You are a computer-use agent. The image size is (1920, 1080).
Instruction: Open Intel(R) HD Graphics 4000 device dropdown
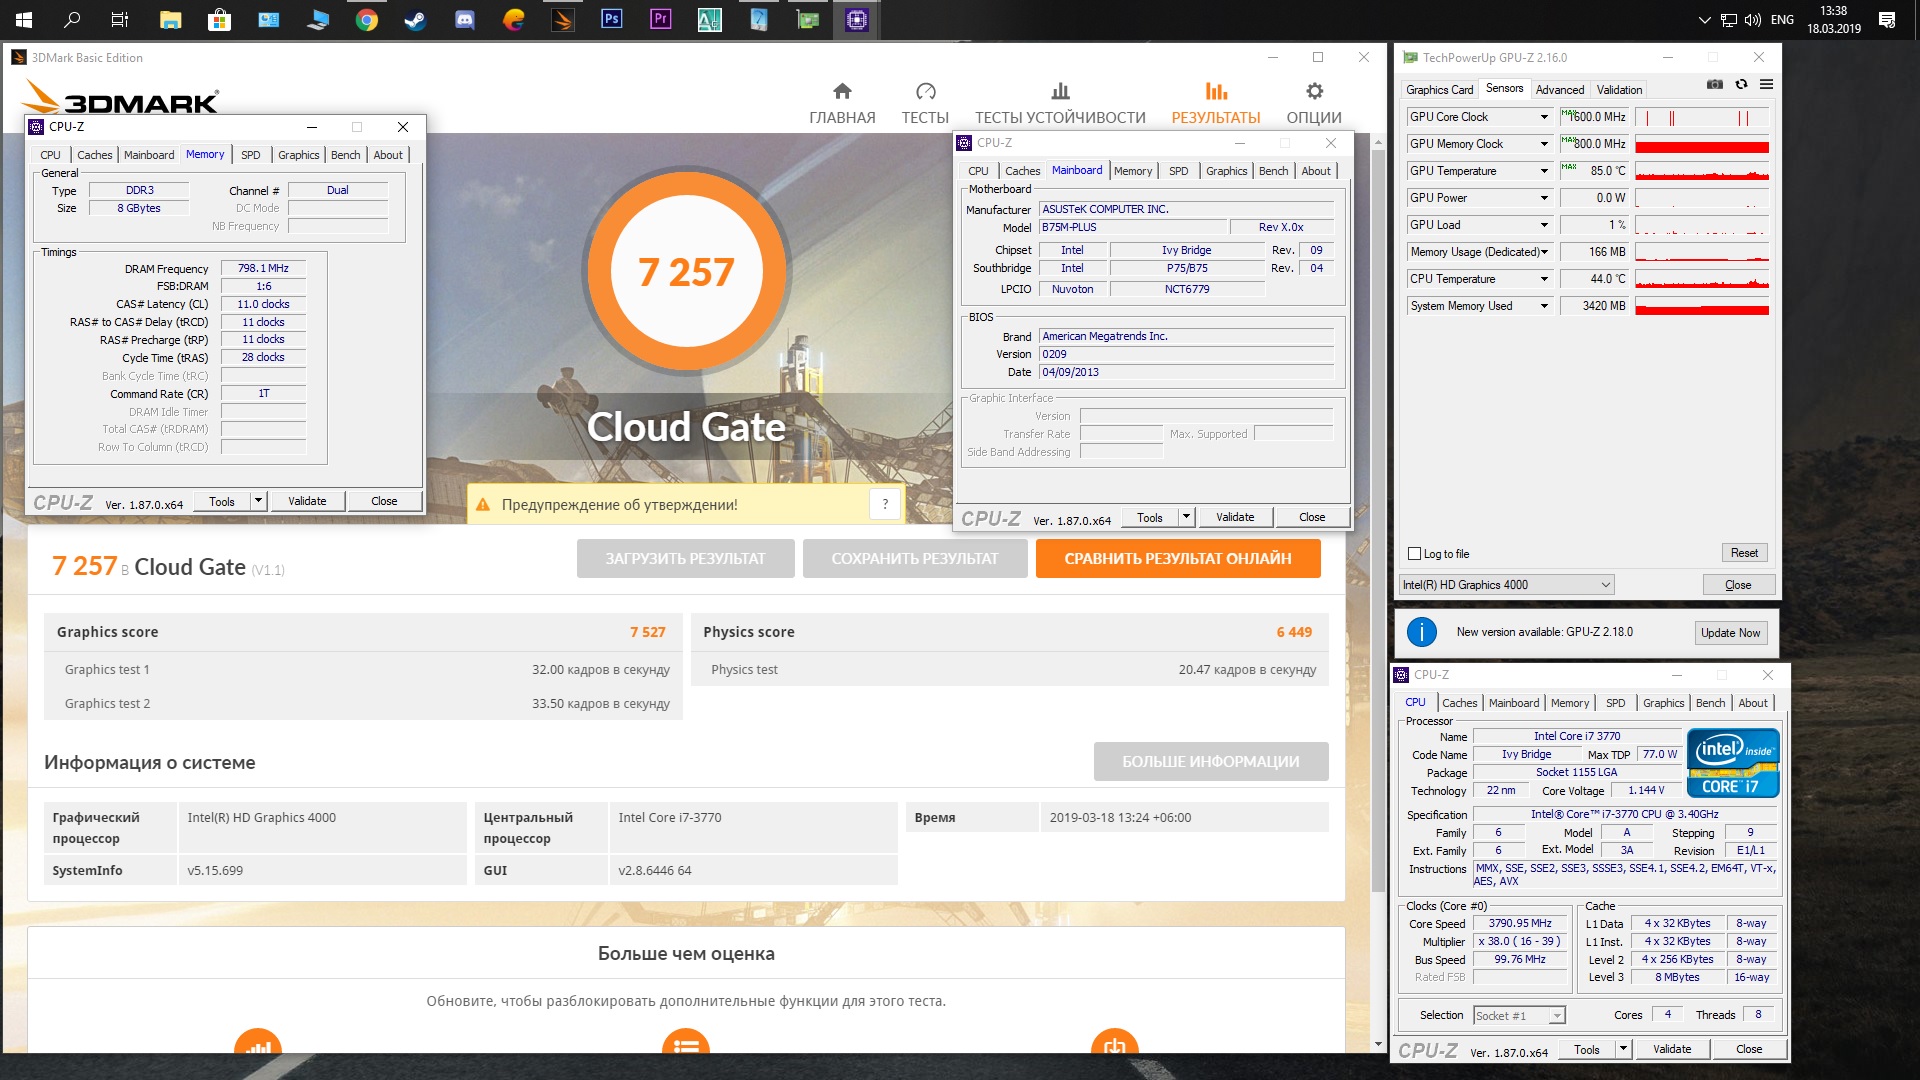[x=1507, y=585]
